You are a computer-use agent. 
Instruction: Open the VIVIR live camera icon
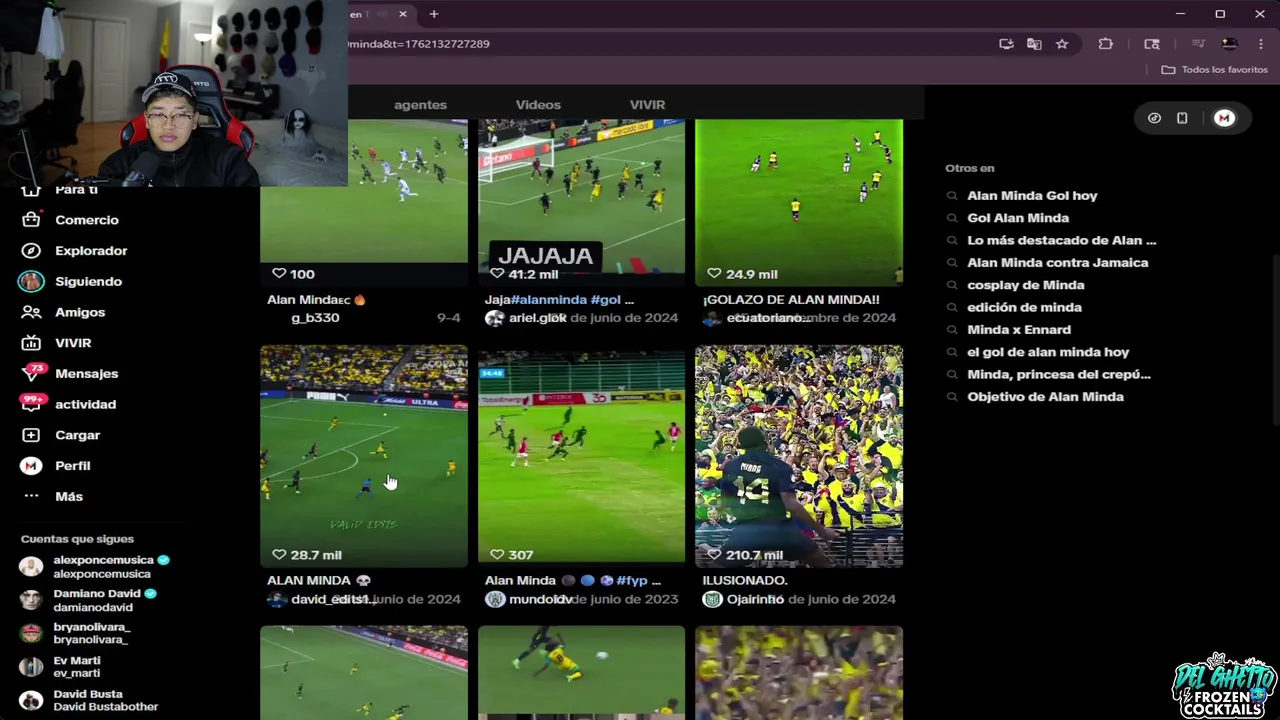tap(31, 343)
